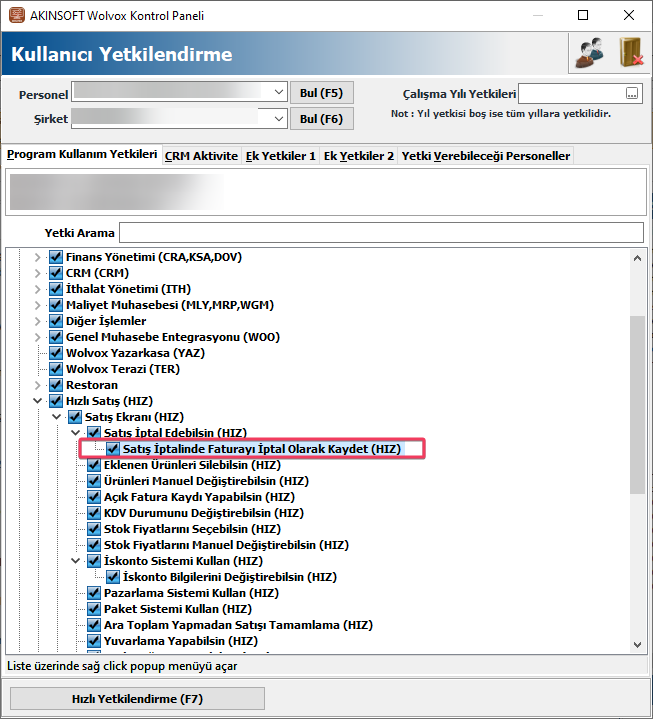Image resolution: width=653 pixels, height=719 pixels.
Task: Switch to CRM Aktivite tab
Action: click(201, 156)
